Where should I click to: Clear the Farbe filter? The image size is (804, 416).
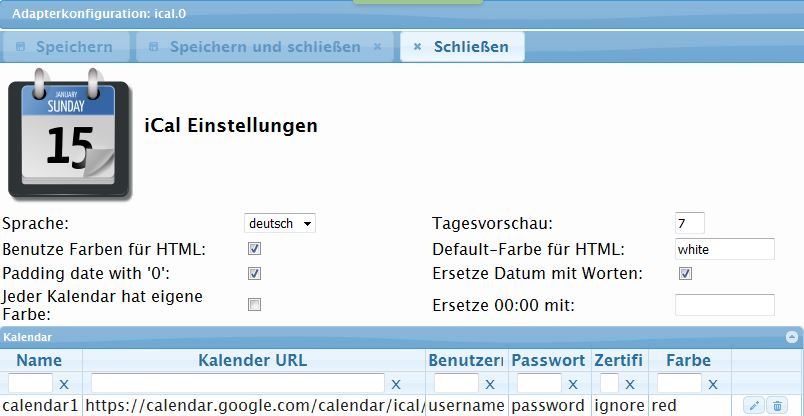pyautogui.click(x=713, y=384)
